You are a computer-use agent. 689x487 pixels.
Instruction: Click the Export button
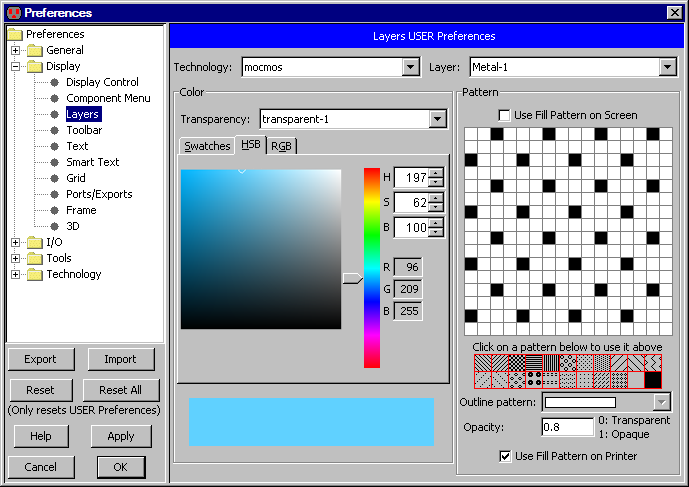click(41, 359)
